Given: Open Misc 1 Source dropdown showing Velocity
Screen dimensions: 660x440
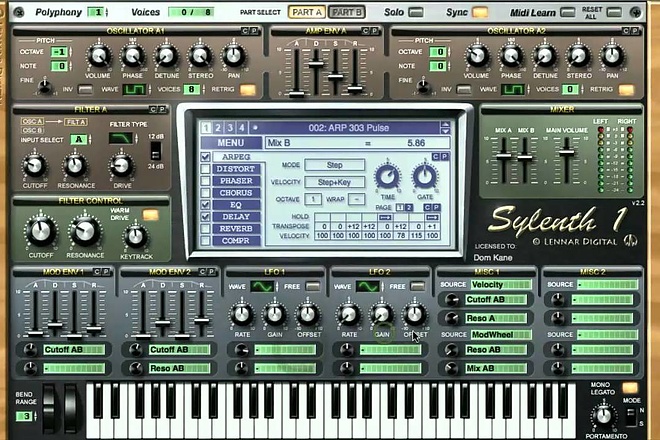Looking at the screenshot, I should pos(500,285).
